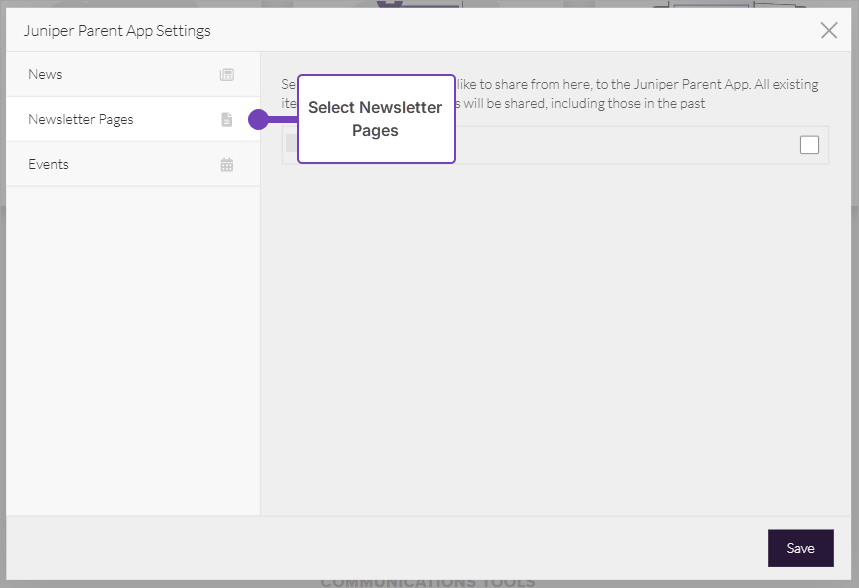Image resolution: width=859 pixels, height=588 pixels.
Task: Open the News settings section
Action: point(45,75)
